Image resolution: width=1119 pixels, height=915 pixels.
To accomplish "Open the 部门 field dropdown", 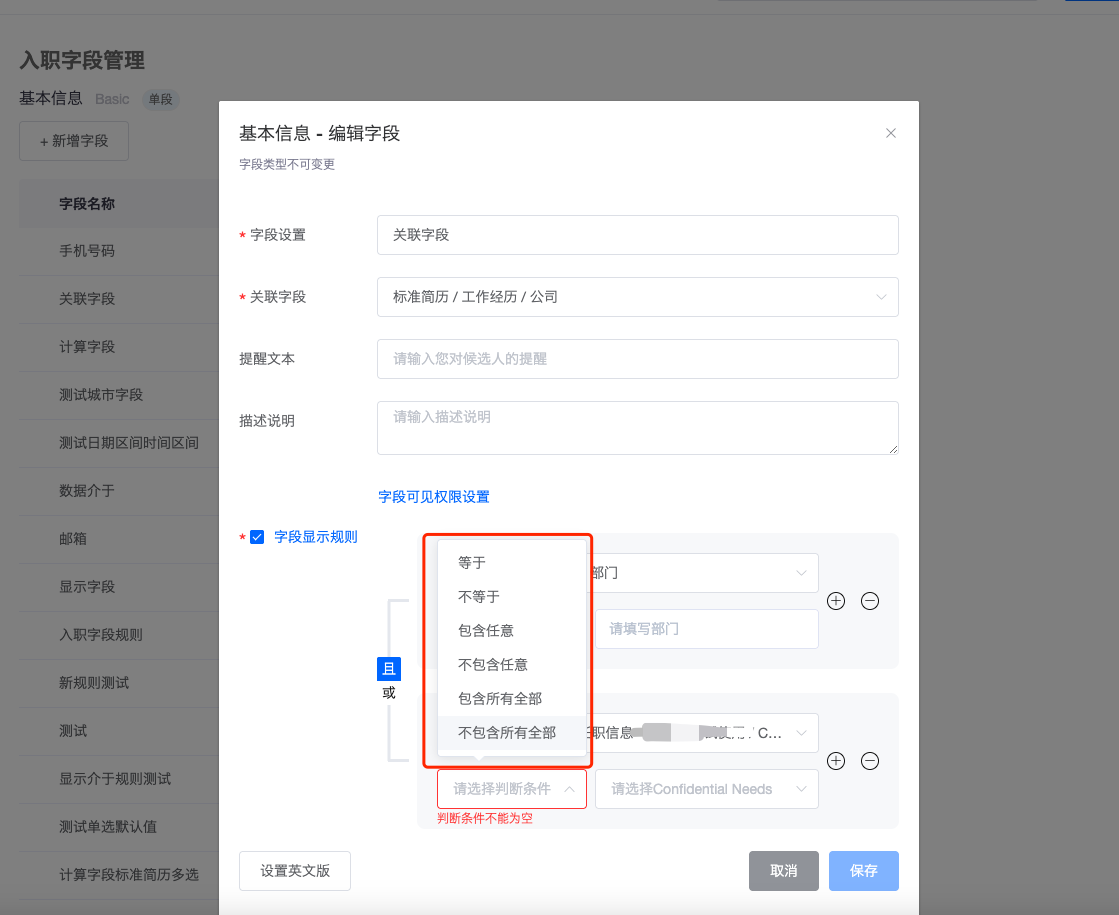I will point(702,573).
